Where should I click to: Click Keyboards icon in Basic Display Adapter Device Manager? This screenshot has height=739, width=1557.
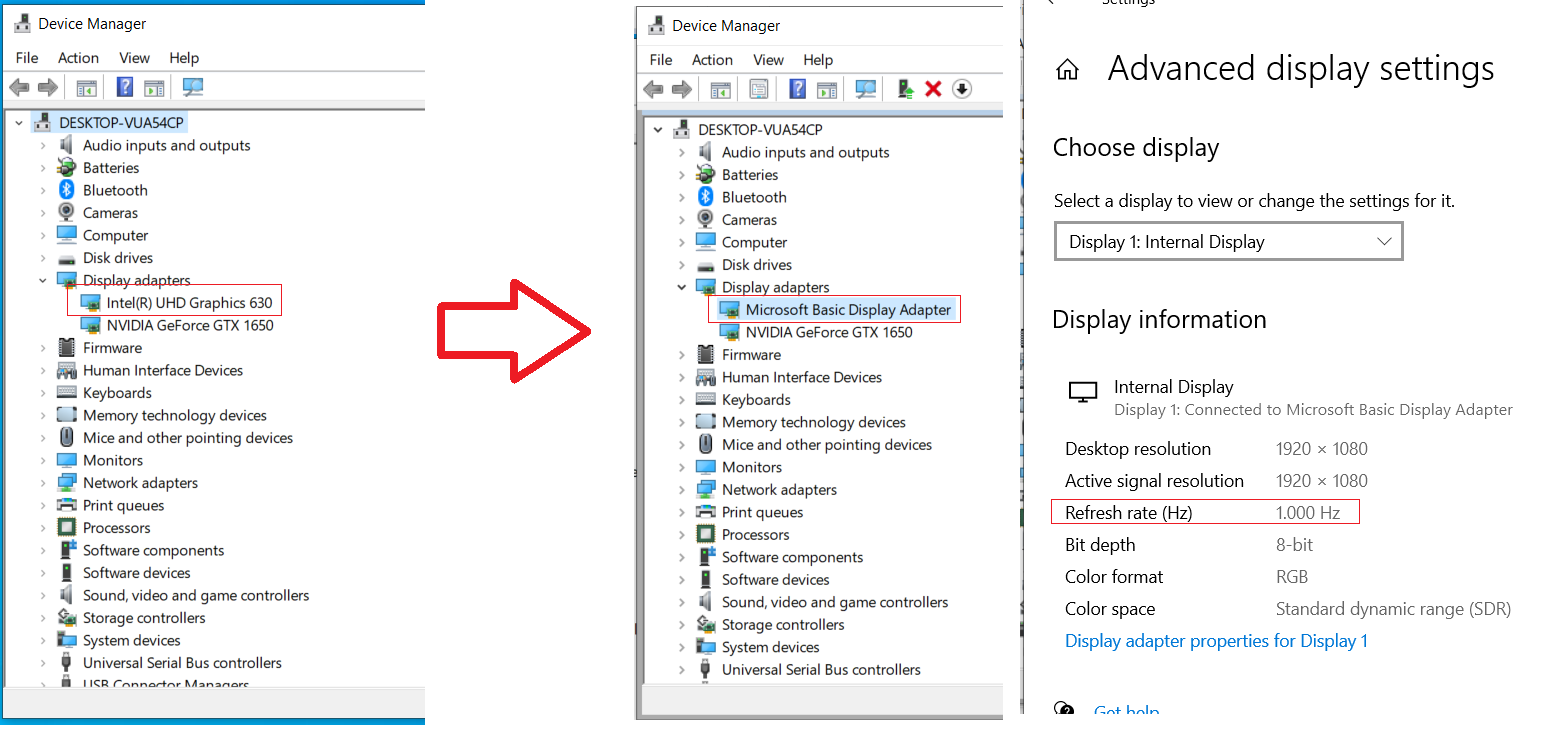click(x=706, y=400)
